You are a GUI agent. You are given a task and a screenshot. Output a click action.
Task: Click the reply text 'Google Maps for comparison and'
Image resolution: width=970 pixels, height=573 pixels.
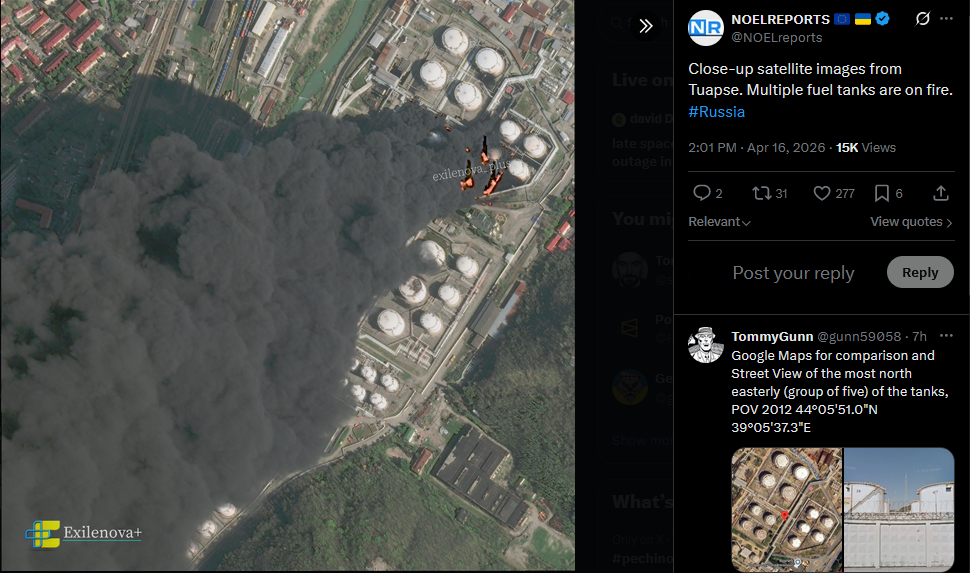tap(833, 355)
